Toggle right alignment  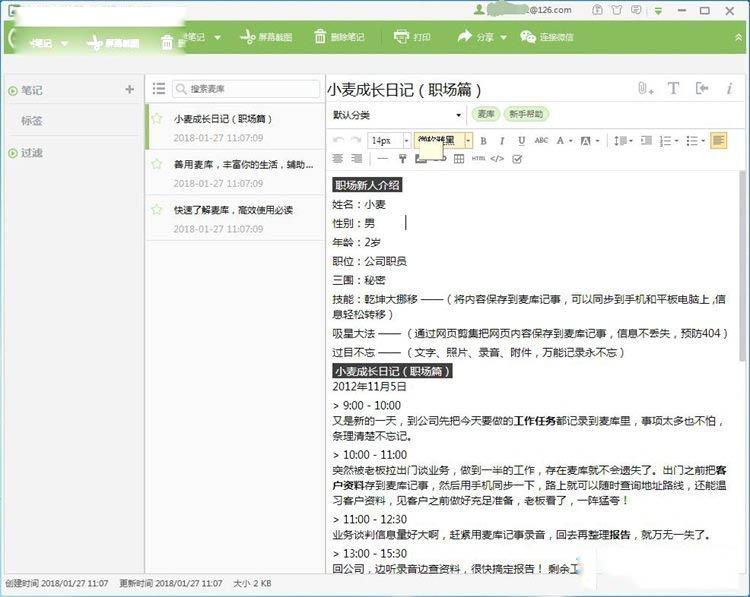[356, 159]
